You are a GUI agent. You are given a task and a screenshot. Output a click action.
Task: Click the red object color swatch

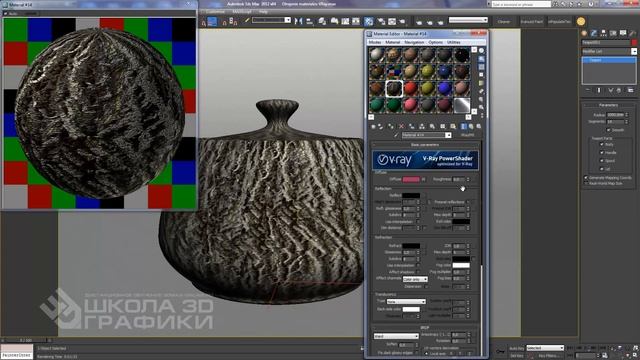coord(634,42)
